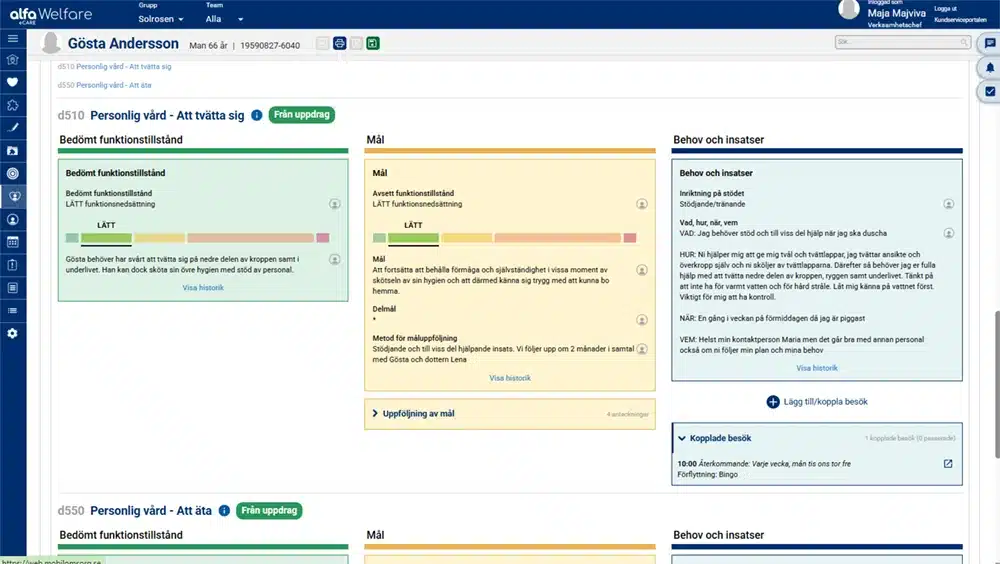Click the person icon beside Inriktning på stödet
Screen dimensions: 1000x564
[x=948, y=204]
